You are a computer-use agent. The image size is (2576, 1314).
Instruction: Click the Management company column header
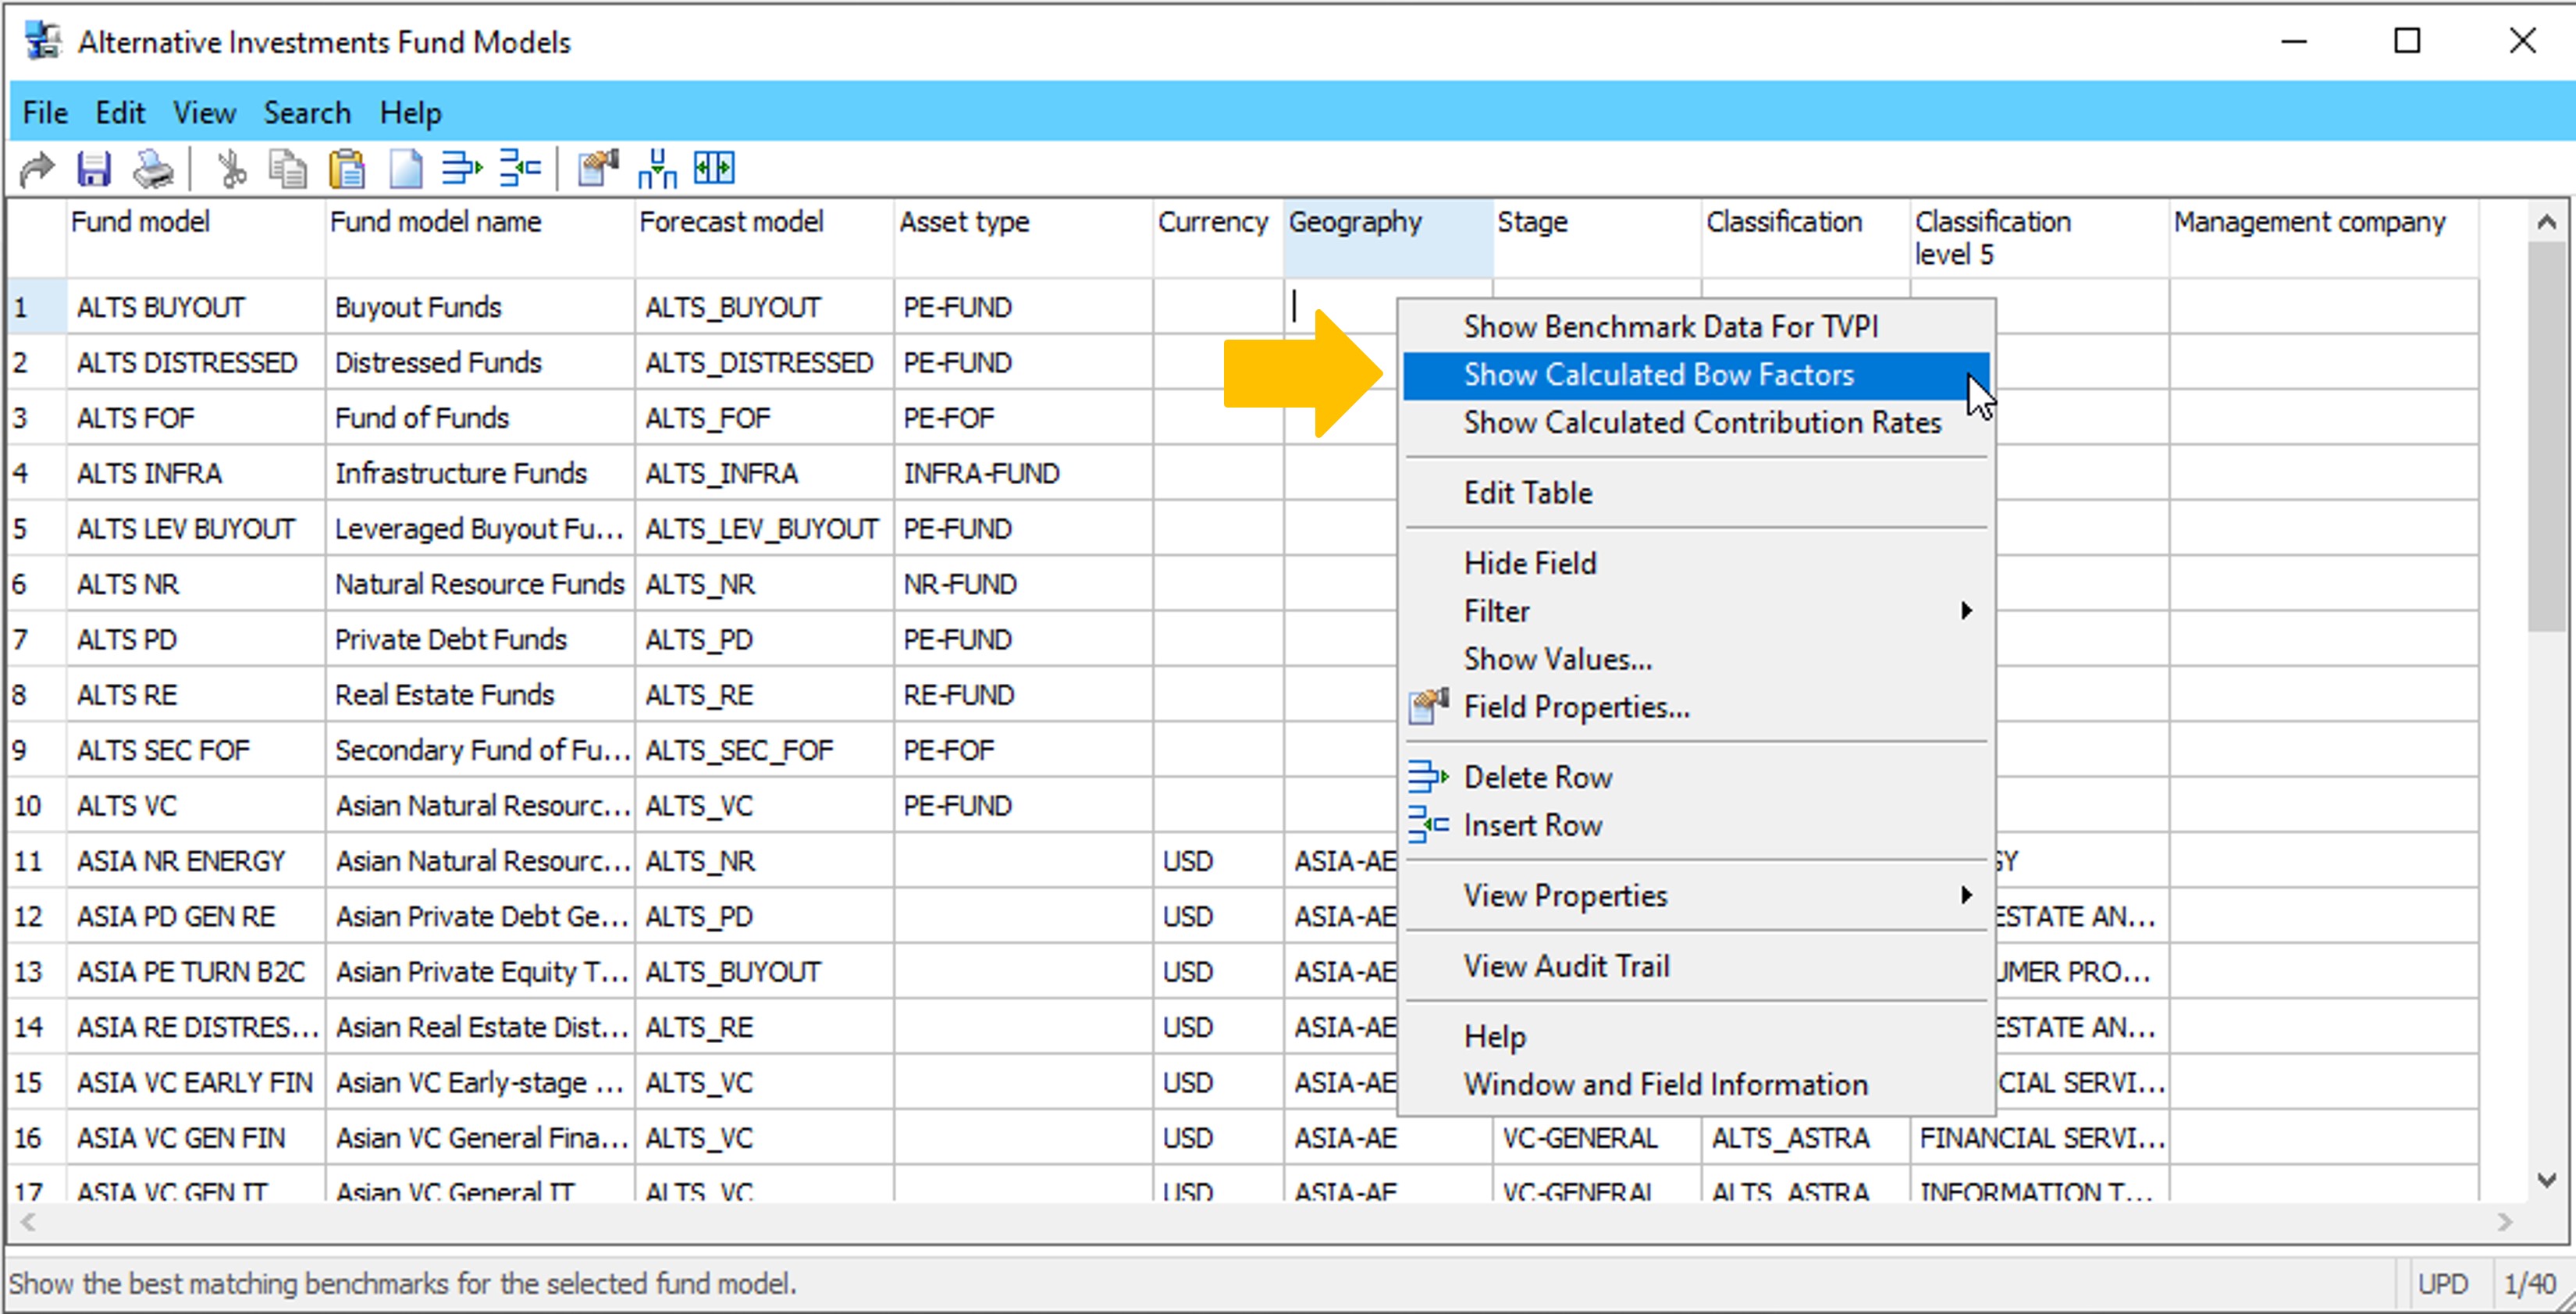[x=2324, y=238]
